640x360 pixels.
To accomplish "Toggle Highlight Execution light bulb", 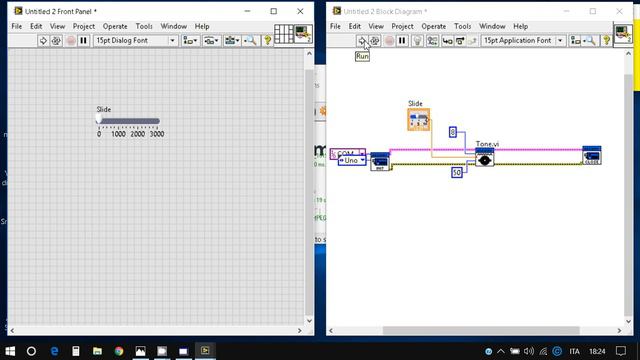I will point(417,40).
